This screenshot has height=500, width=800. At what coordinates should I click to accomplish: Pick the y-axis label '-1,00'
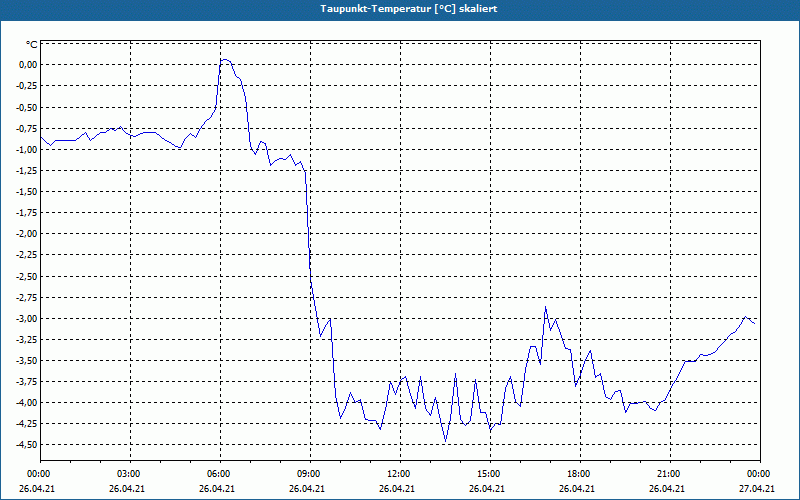click(27, 149)
